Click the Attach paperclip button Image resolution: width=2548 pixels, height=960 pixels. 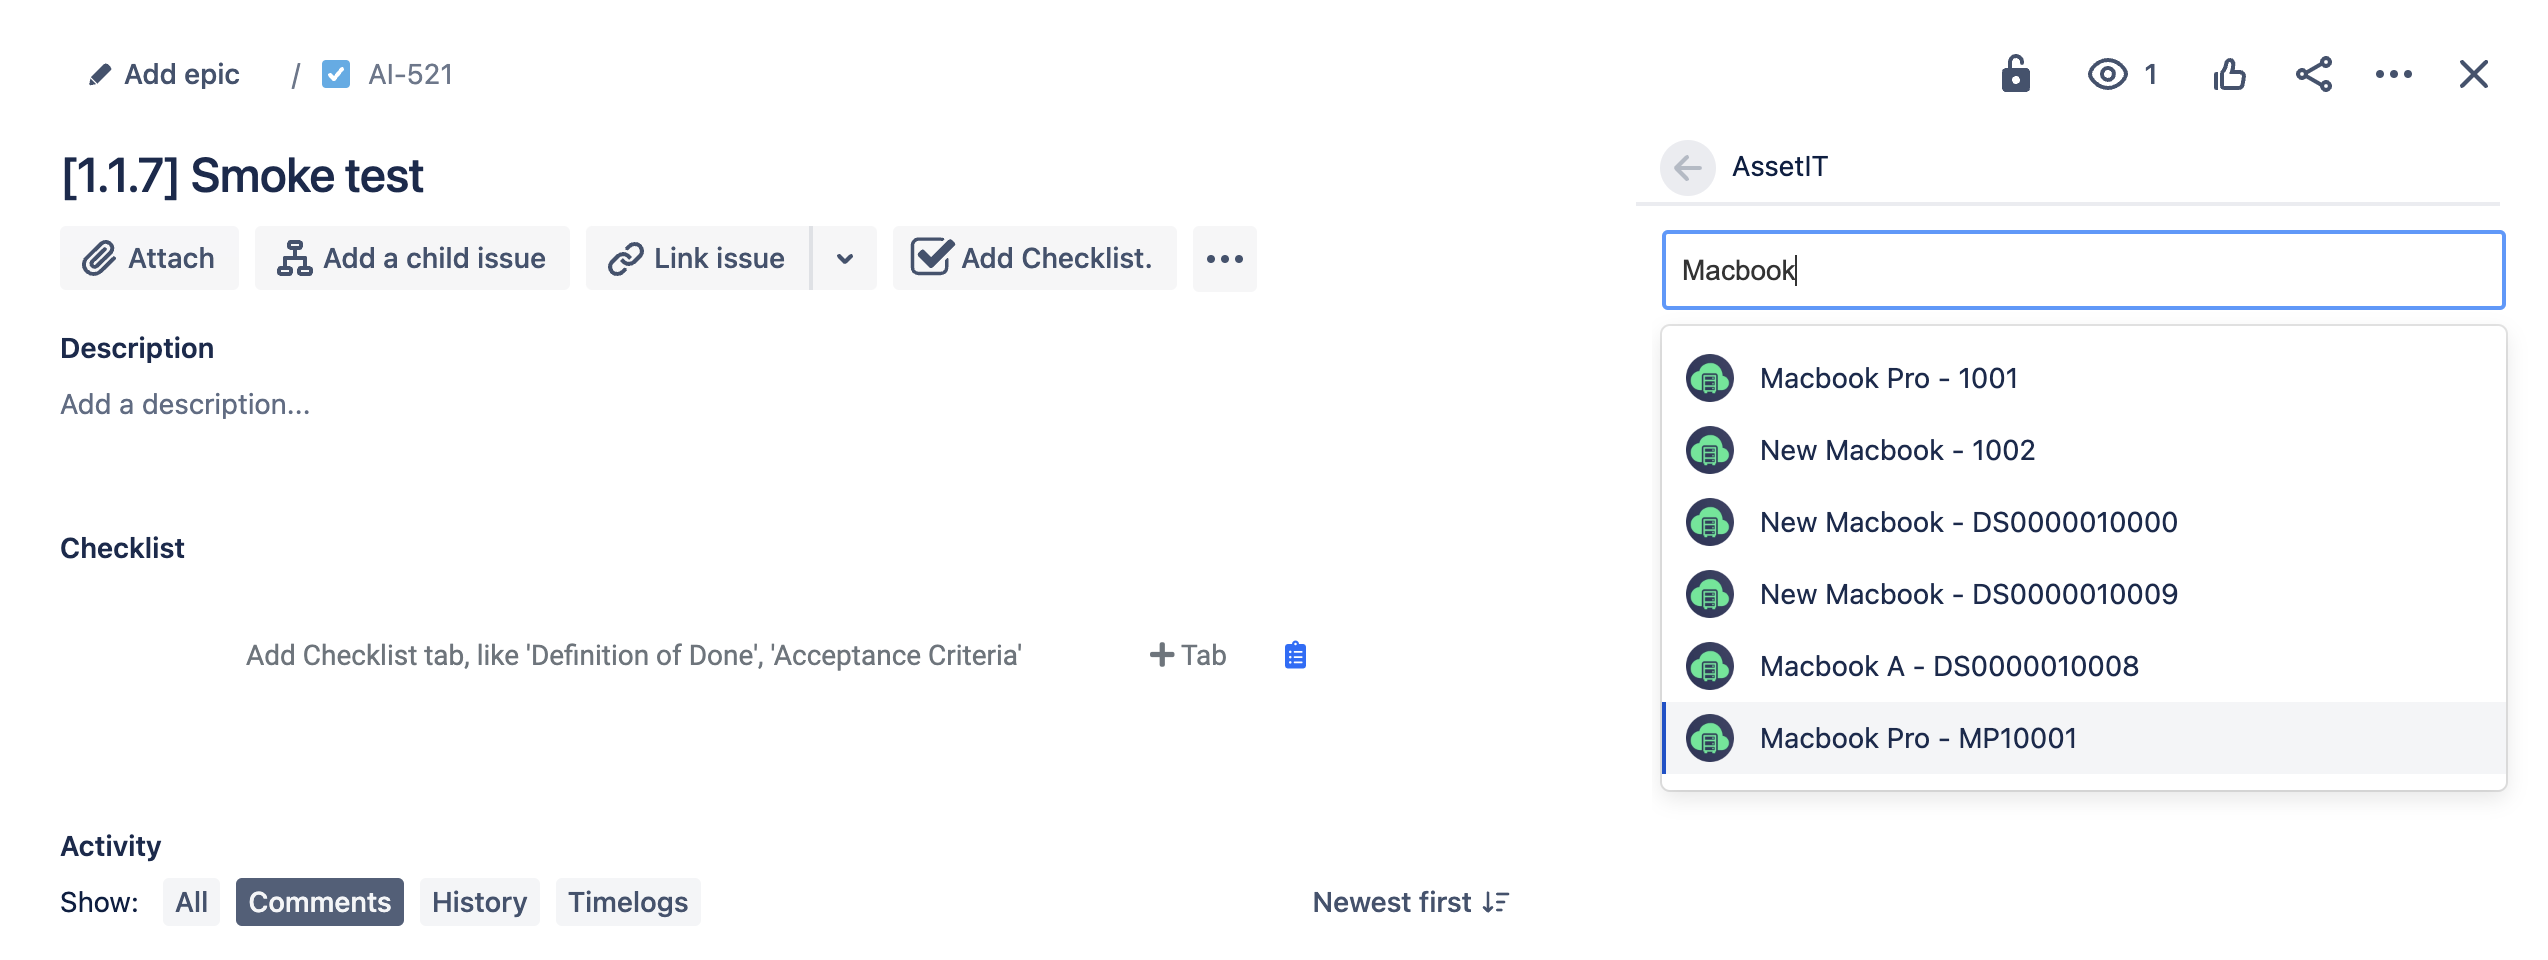tap(149, 258)
